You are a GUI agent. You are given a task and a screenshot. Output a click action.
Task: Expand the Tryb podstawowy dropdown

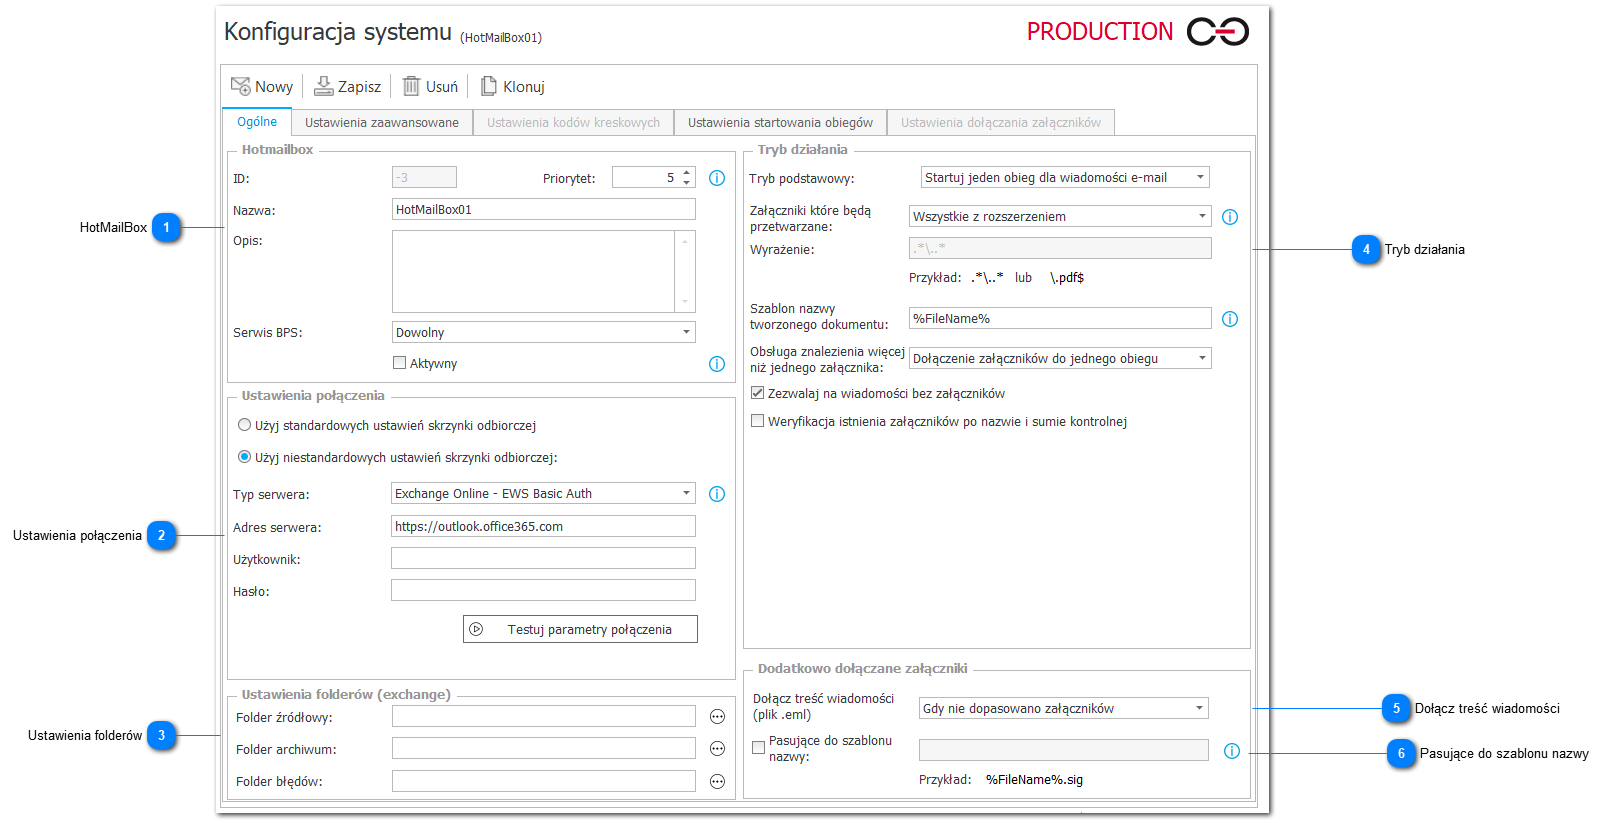coord(1200,178)
